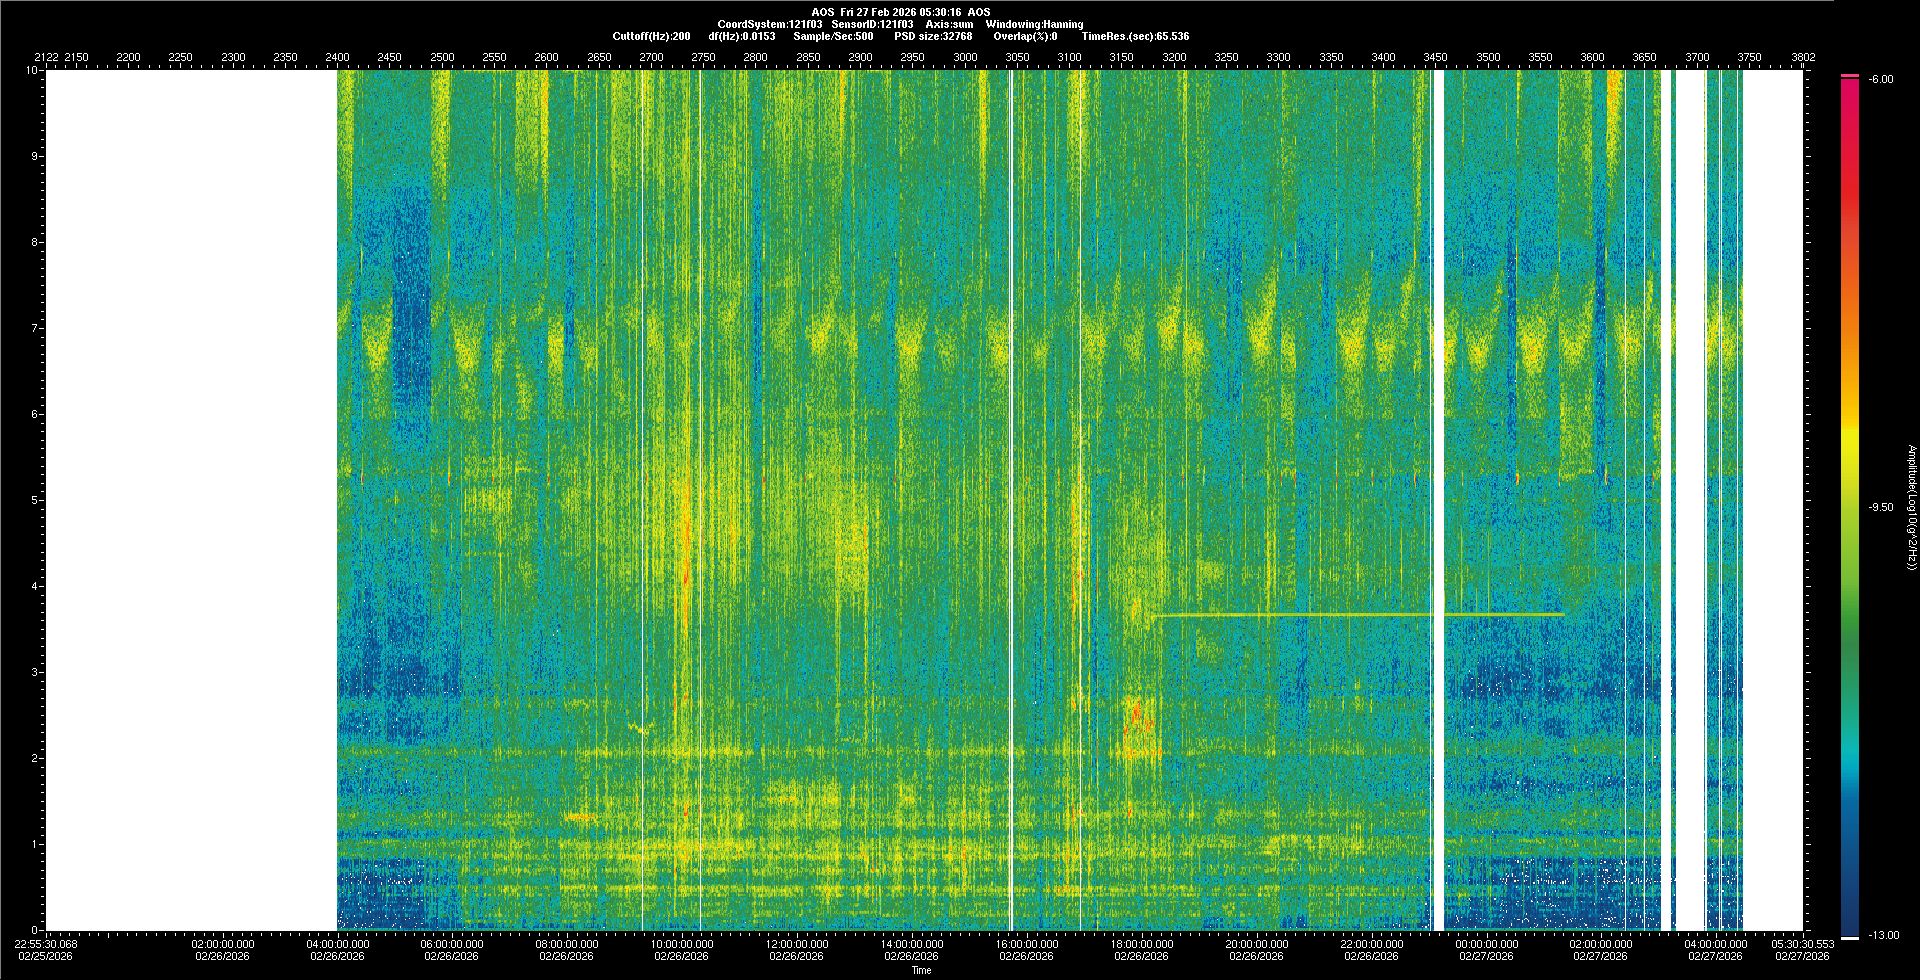Click the -9.50 label on the colorbar

pos(1880,507)
